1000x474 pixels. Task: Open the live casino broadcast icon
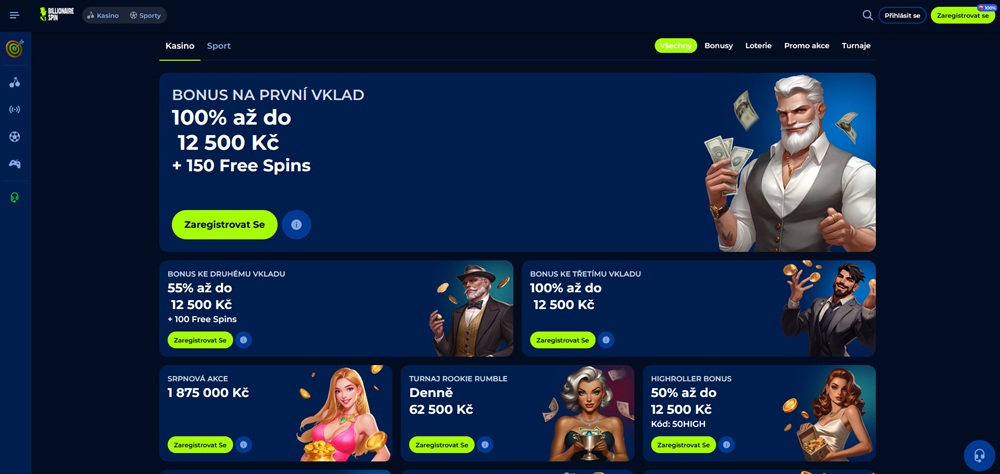point(15,110)
